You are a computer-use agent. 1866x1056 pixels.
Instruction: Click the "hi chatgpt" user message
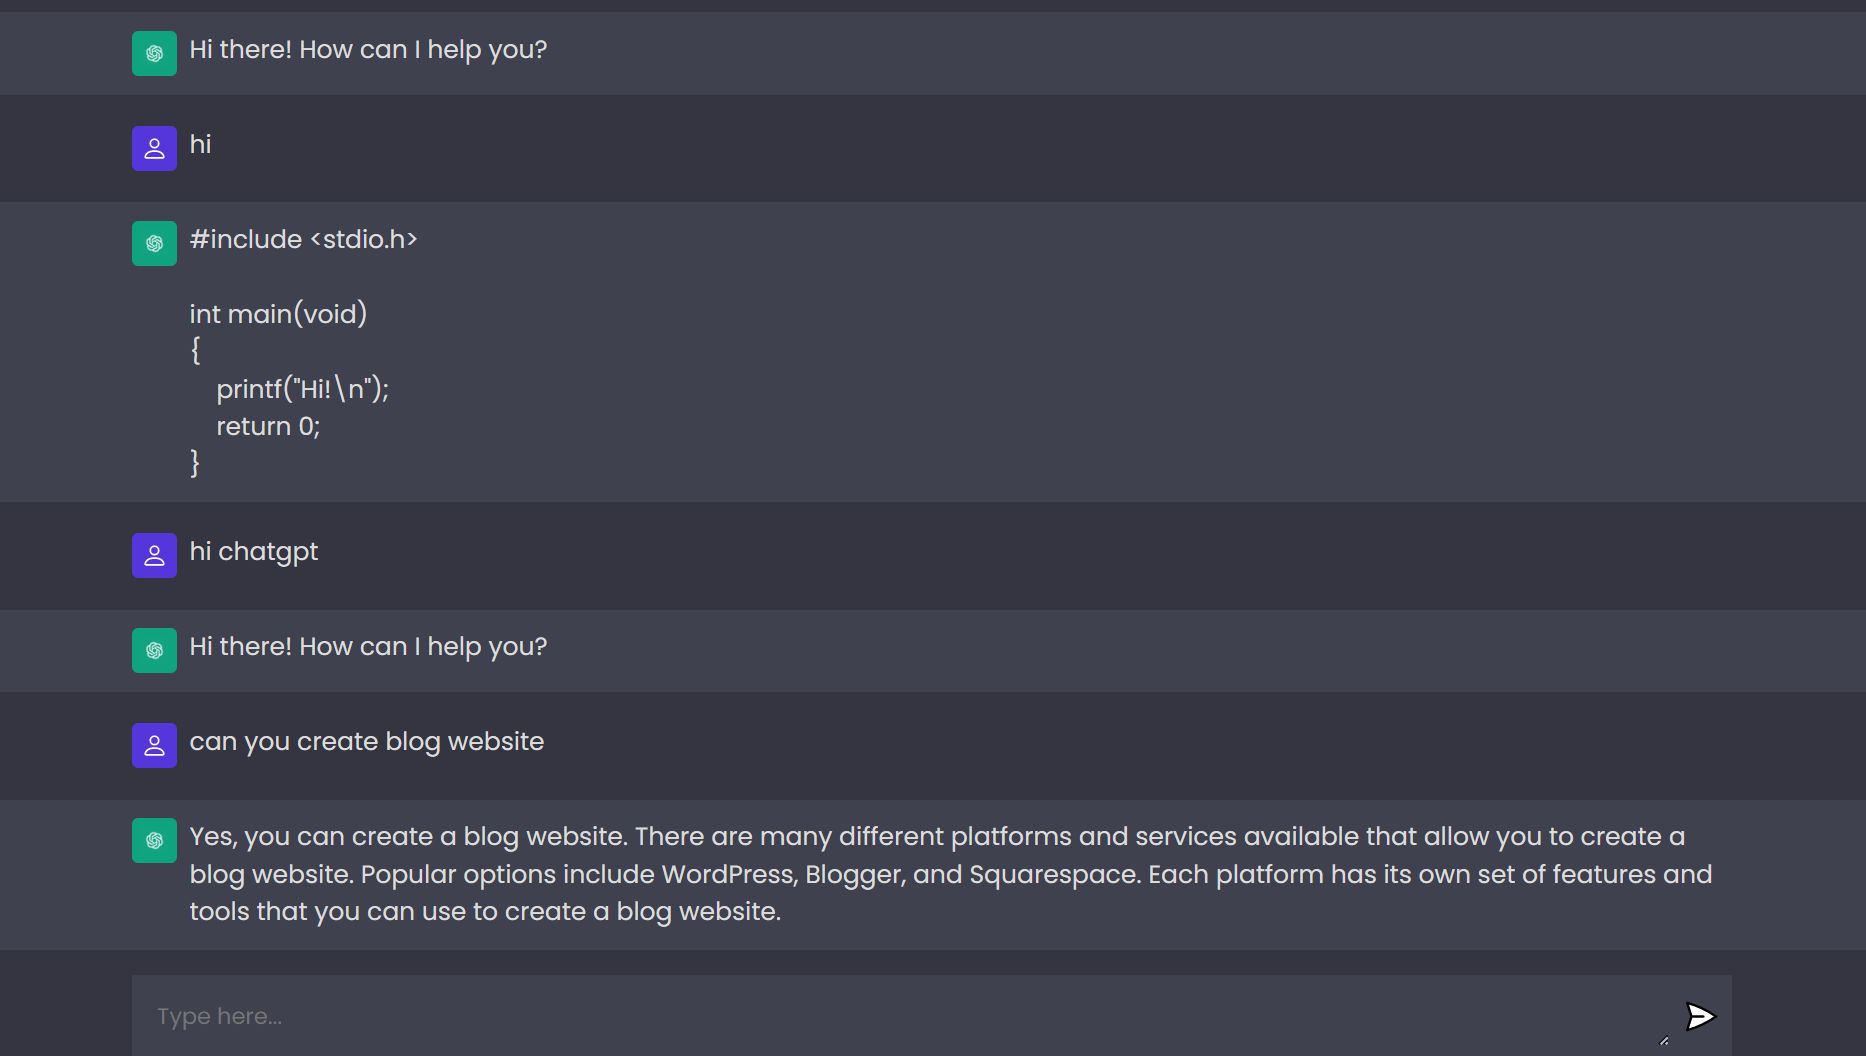(x=254, y=552)
